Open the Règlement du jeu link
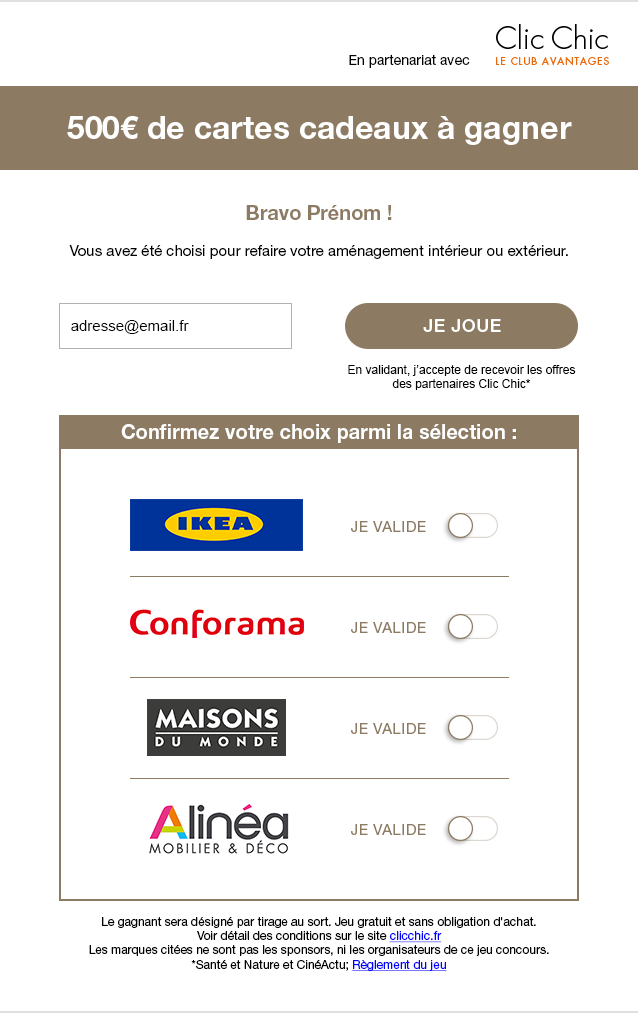This screenshot has height=1013, width=639. (399, 965)
